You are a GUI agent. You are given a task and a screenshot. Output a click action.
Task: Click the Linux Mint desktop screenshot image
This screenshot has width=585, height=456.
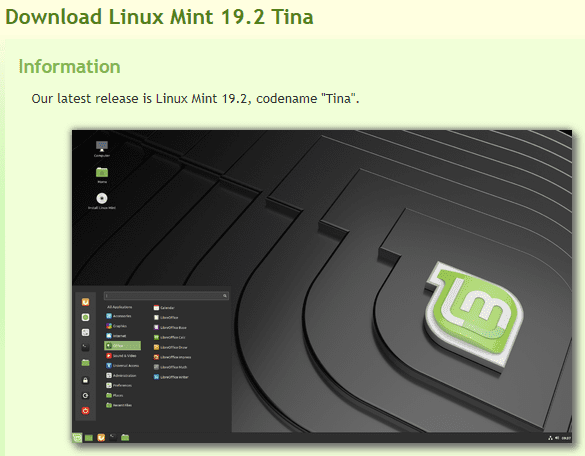tap(322, 286)
